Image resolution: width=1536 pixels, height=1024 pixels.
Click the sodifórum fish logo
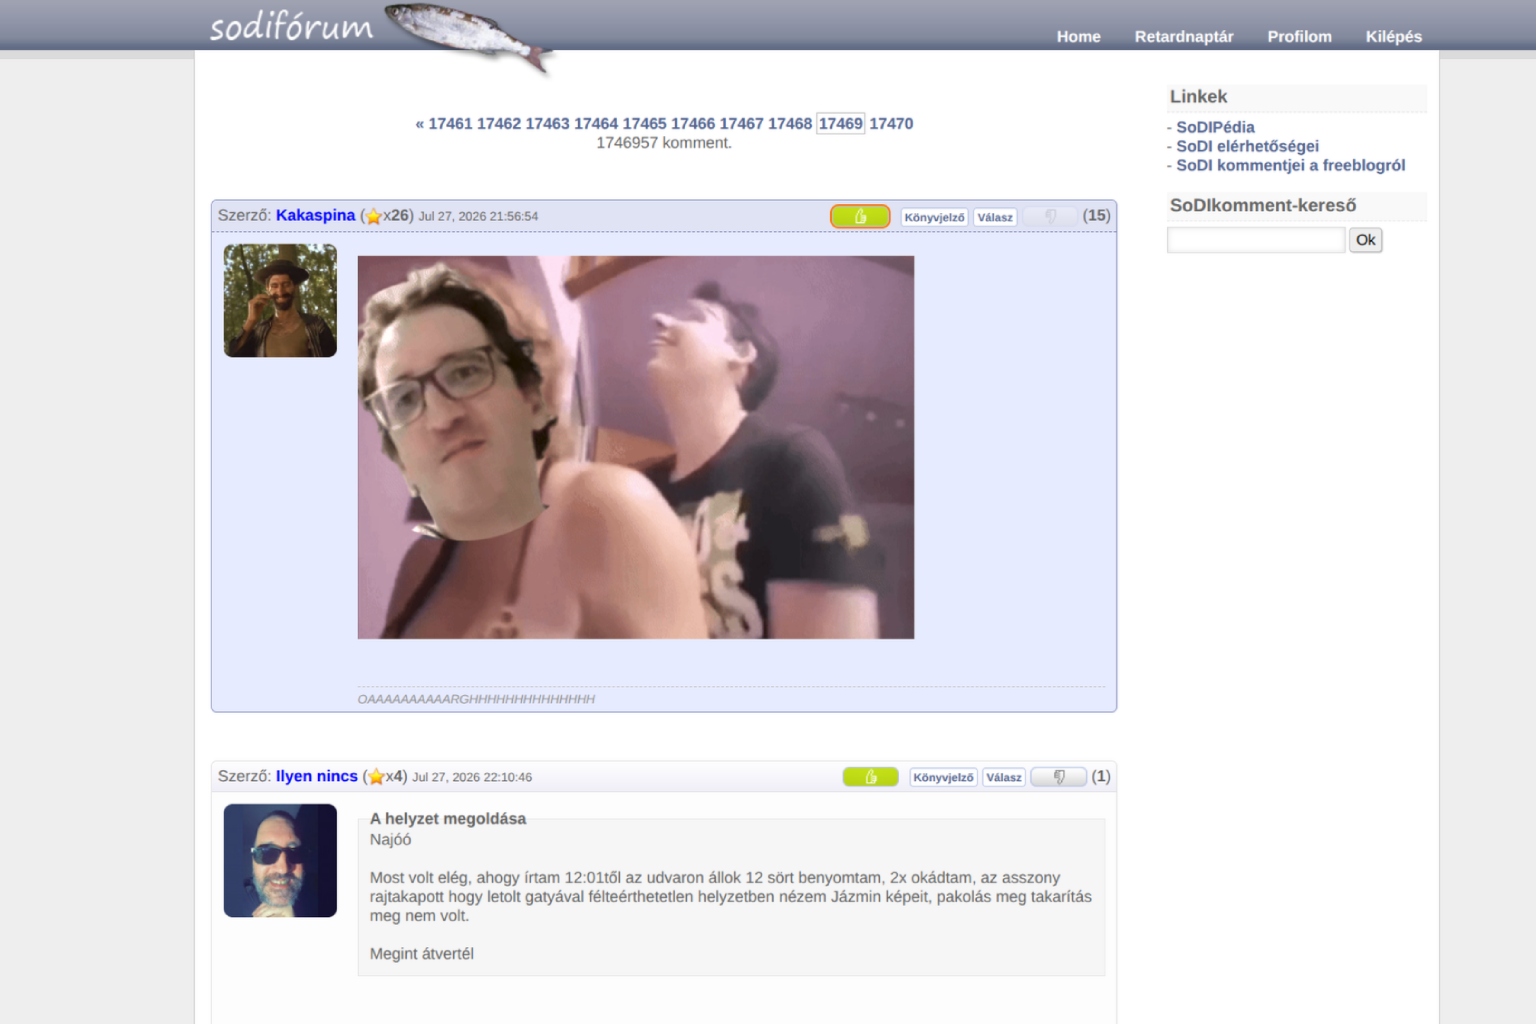pos(380,32)
